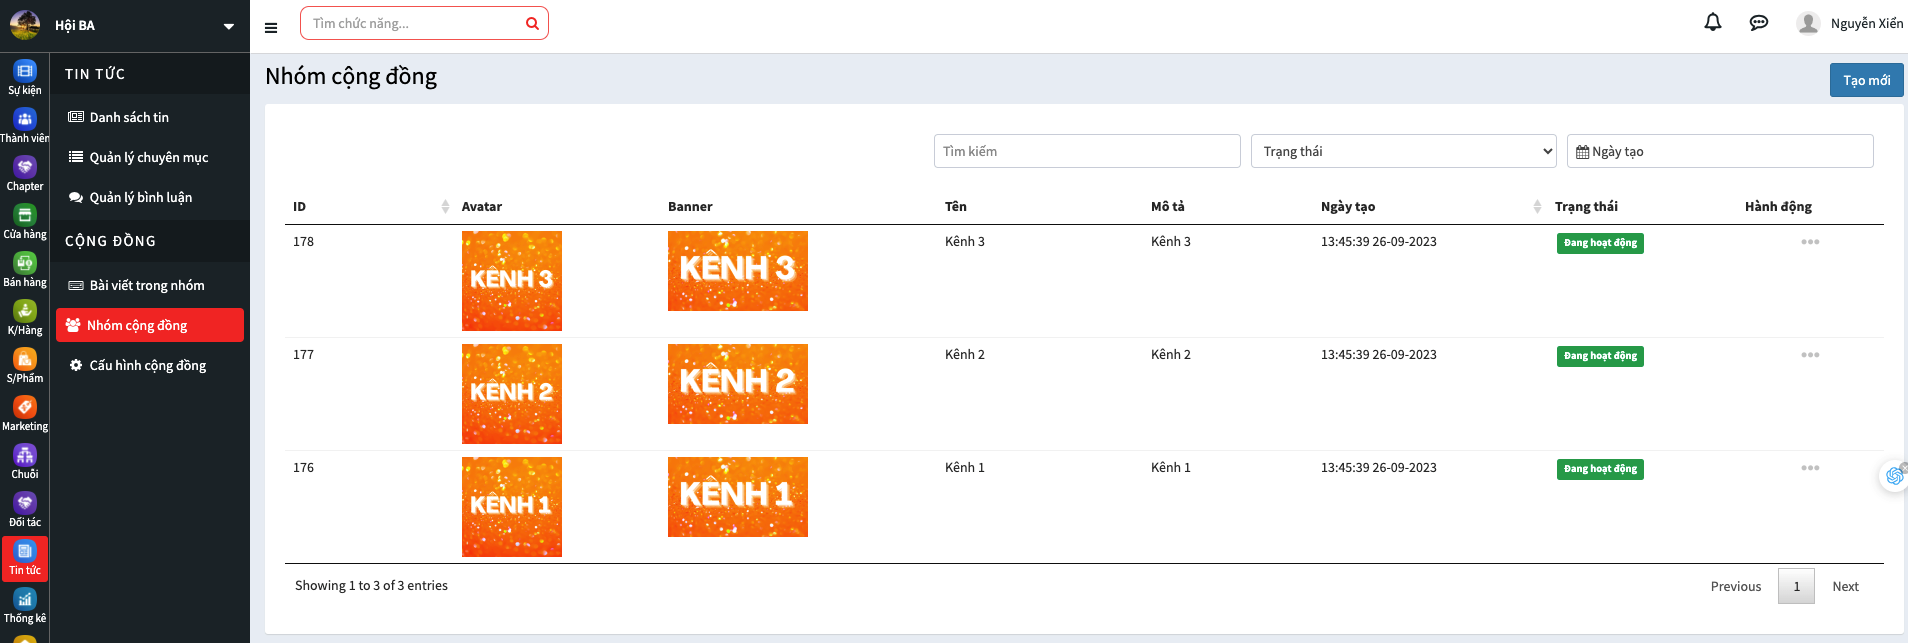The width and height of the screenshot is (1908, 643).
Task: Go to the Chapter module icon
Action: click(25, 173)
